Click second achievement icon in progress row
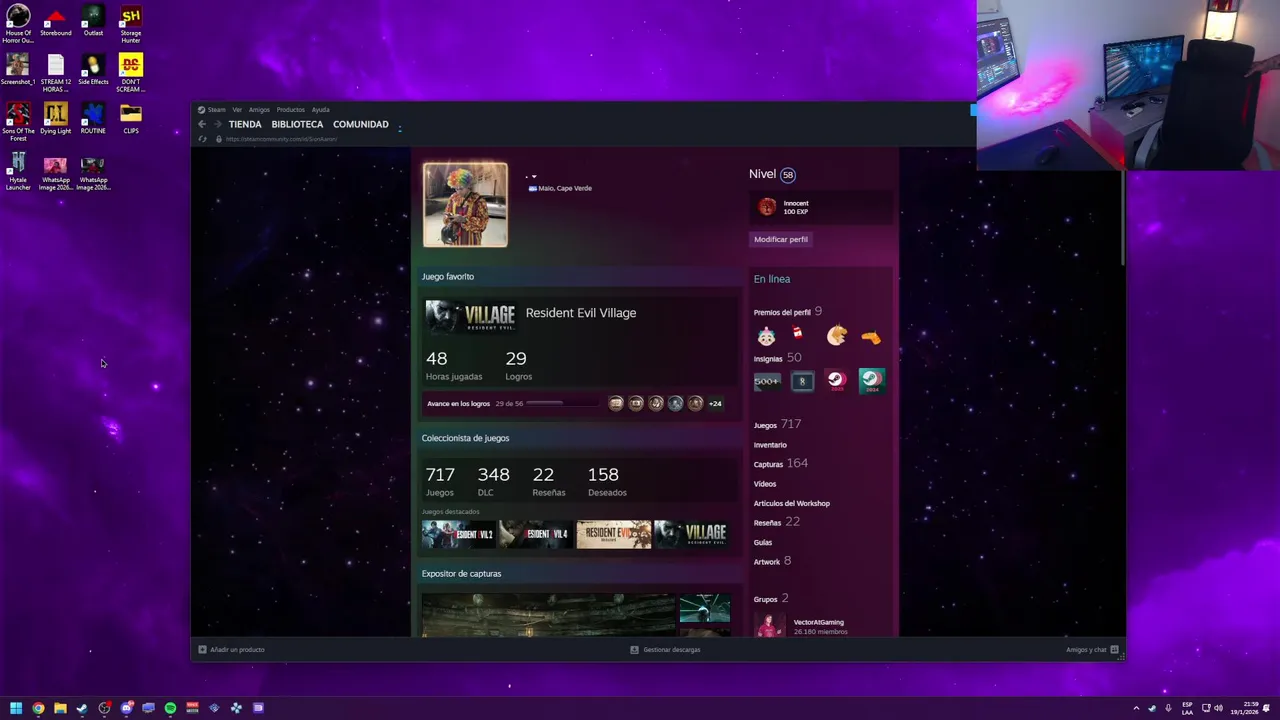Image resolution: width=1280 pixels, height=720 pixels. pyautogui.click(x=636, y=403)
